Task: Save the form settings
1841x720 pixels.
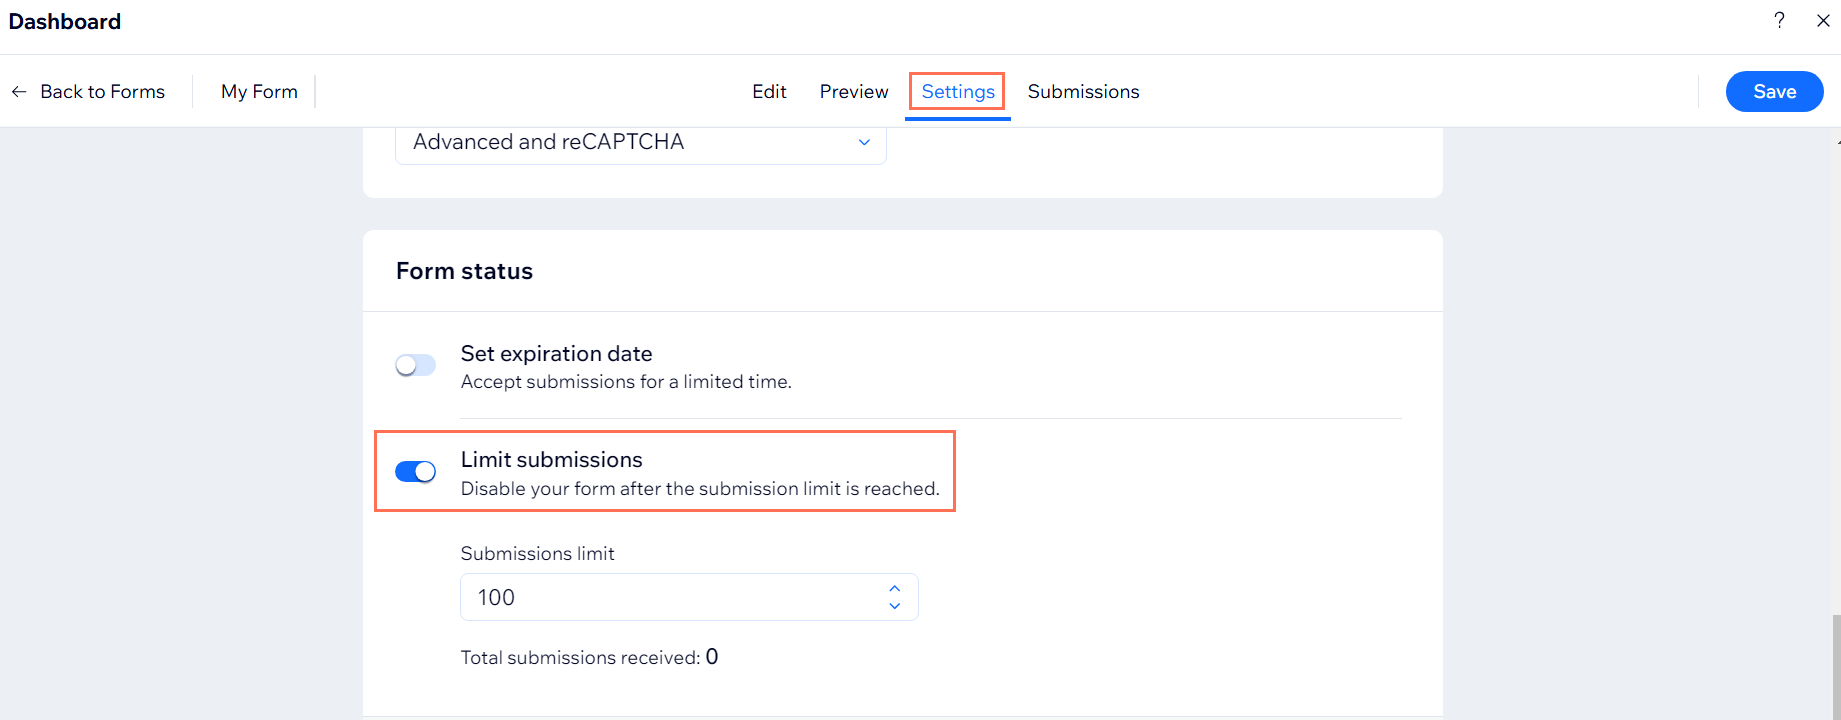Action: (x=1774, y=91)
